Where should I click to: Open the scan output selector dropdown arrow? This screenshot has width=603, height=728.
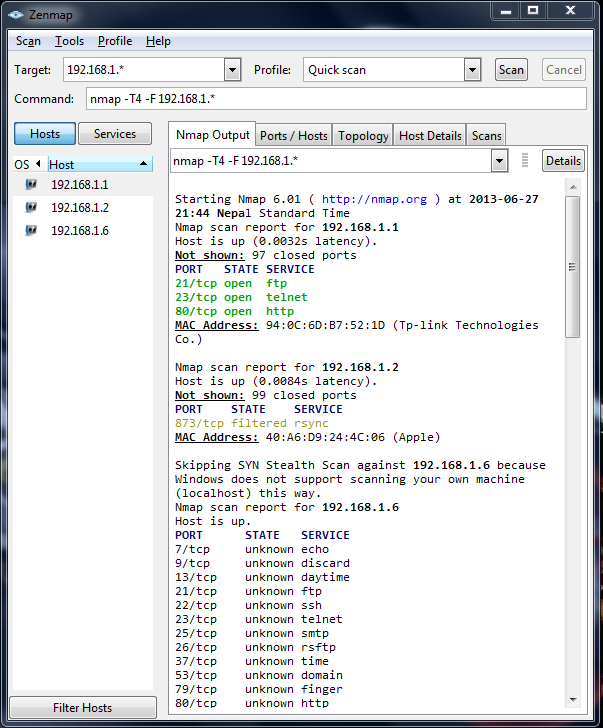[499, 161]
